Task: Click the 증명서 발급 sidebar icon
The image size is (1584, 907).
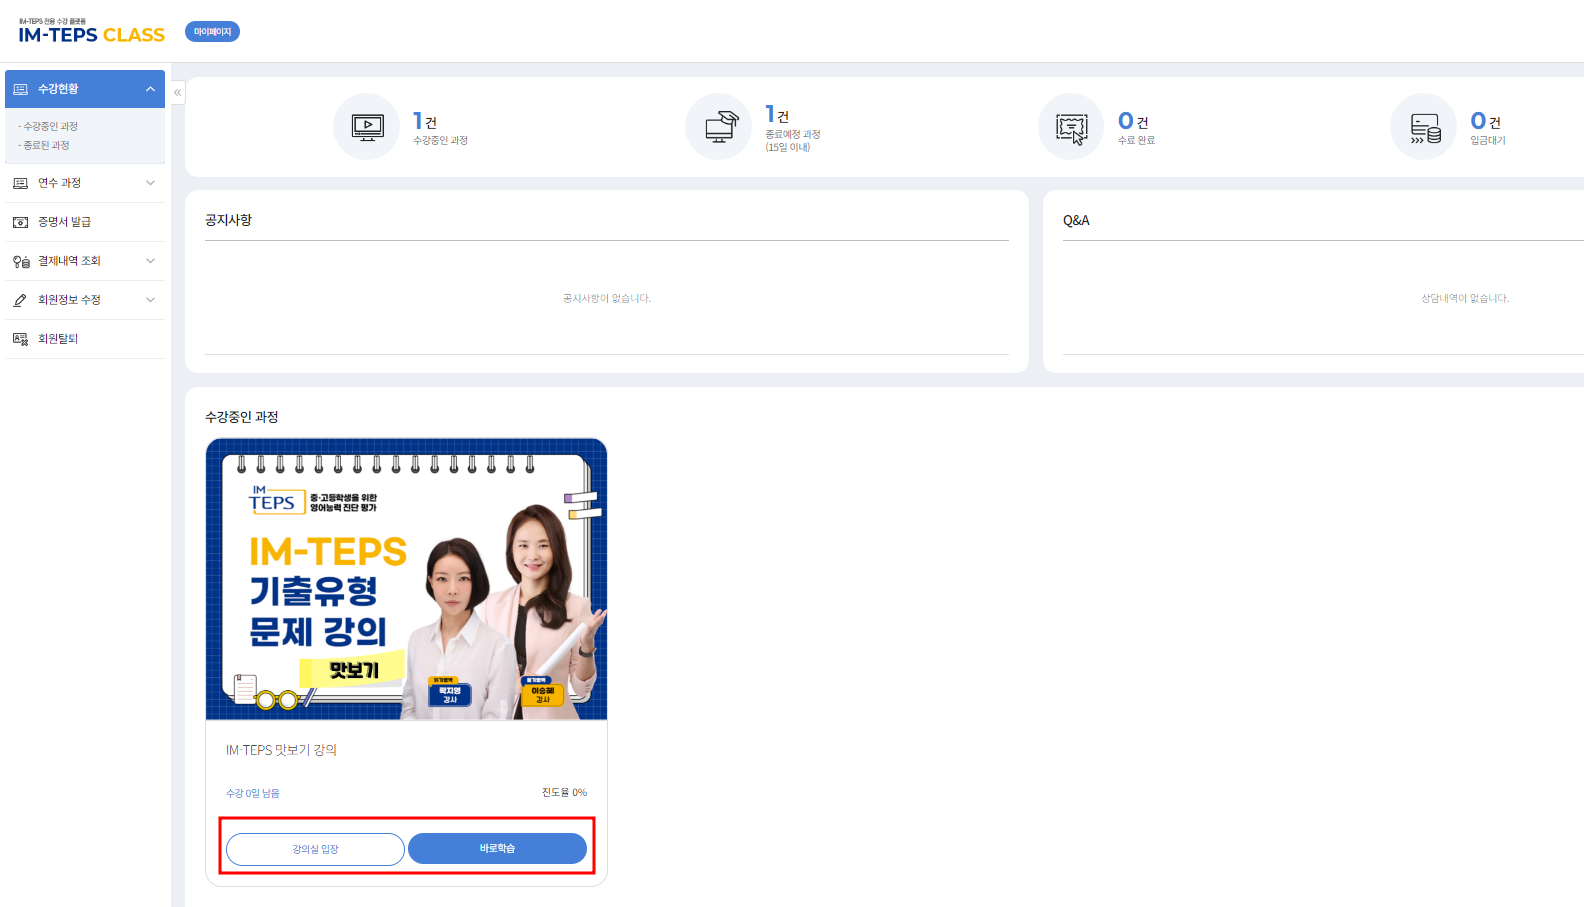Action: tap(20, 222)
